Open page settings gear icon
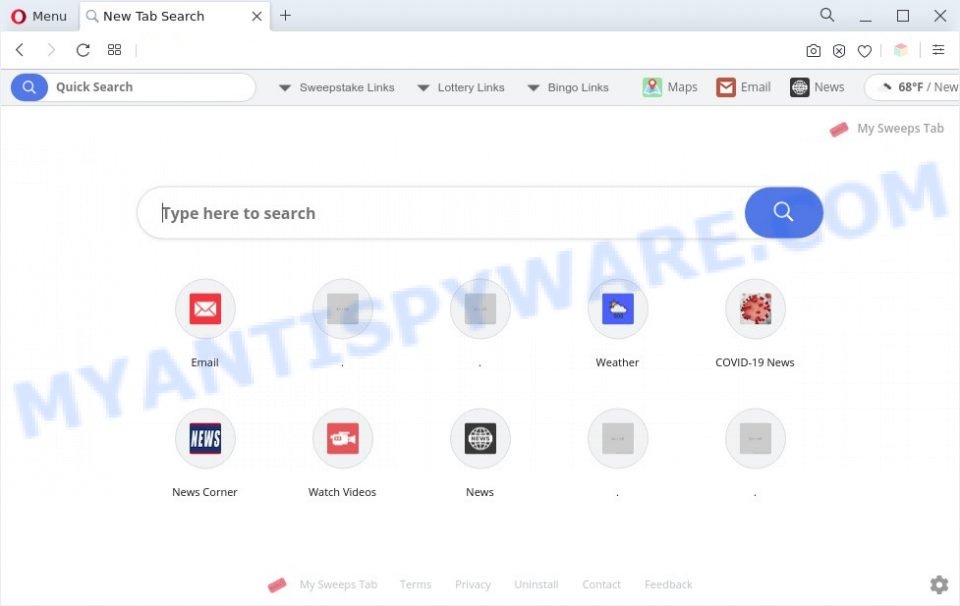The height and width of the screenshot is (606, 960). coord(939,585)
